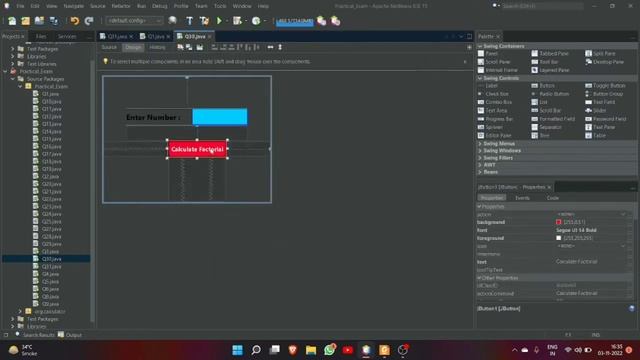The image size is (640, 360).
Task: Open Windows Start from the taskbar
Action: [x=237, y=350]
